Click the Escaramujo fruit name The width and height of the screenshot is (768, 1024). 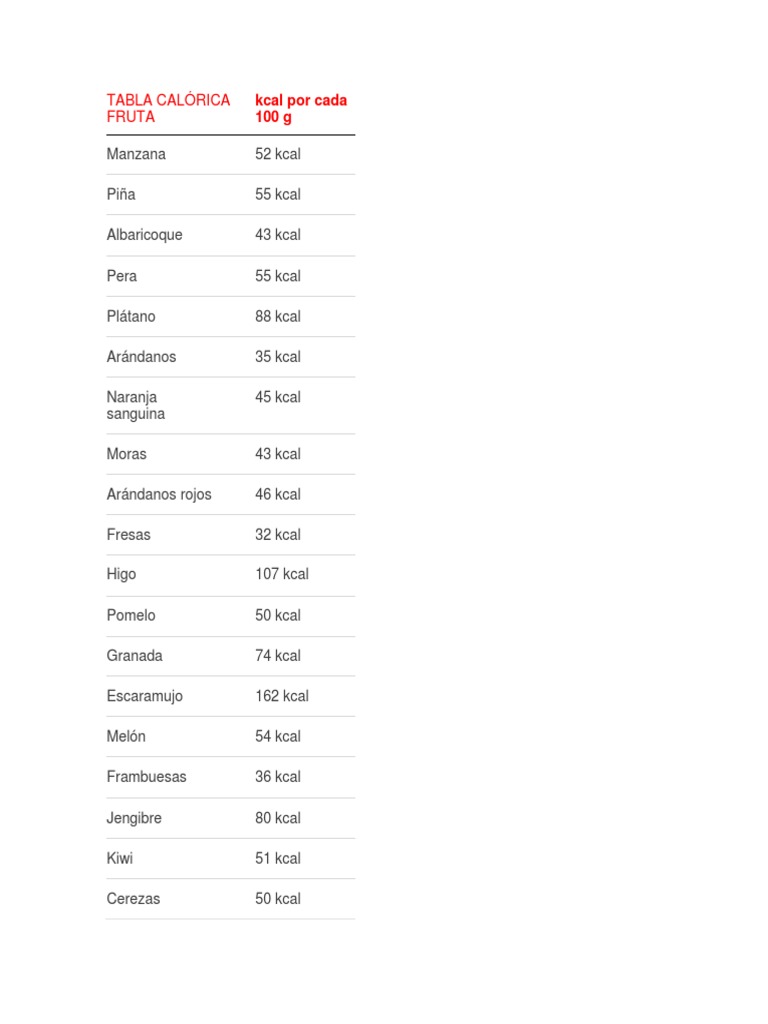coord(144,696)
